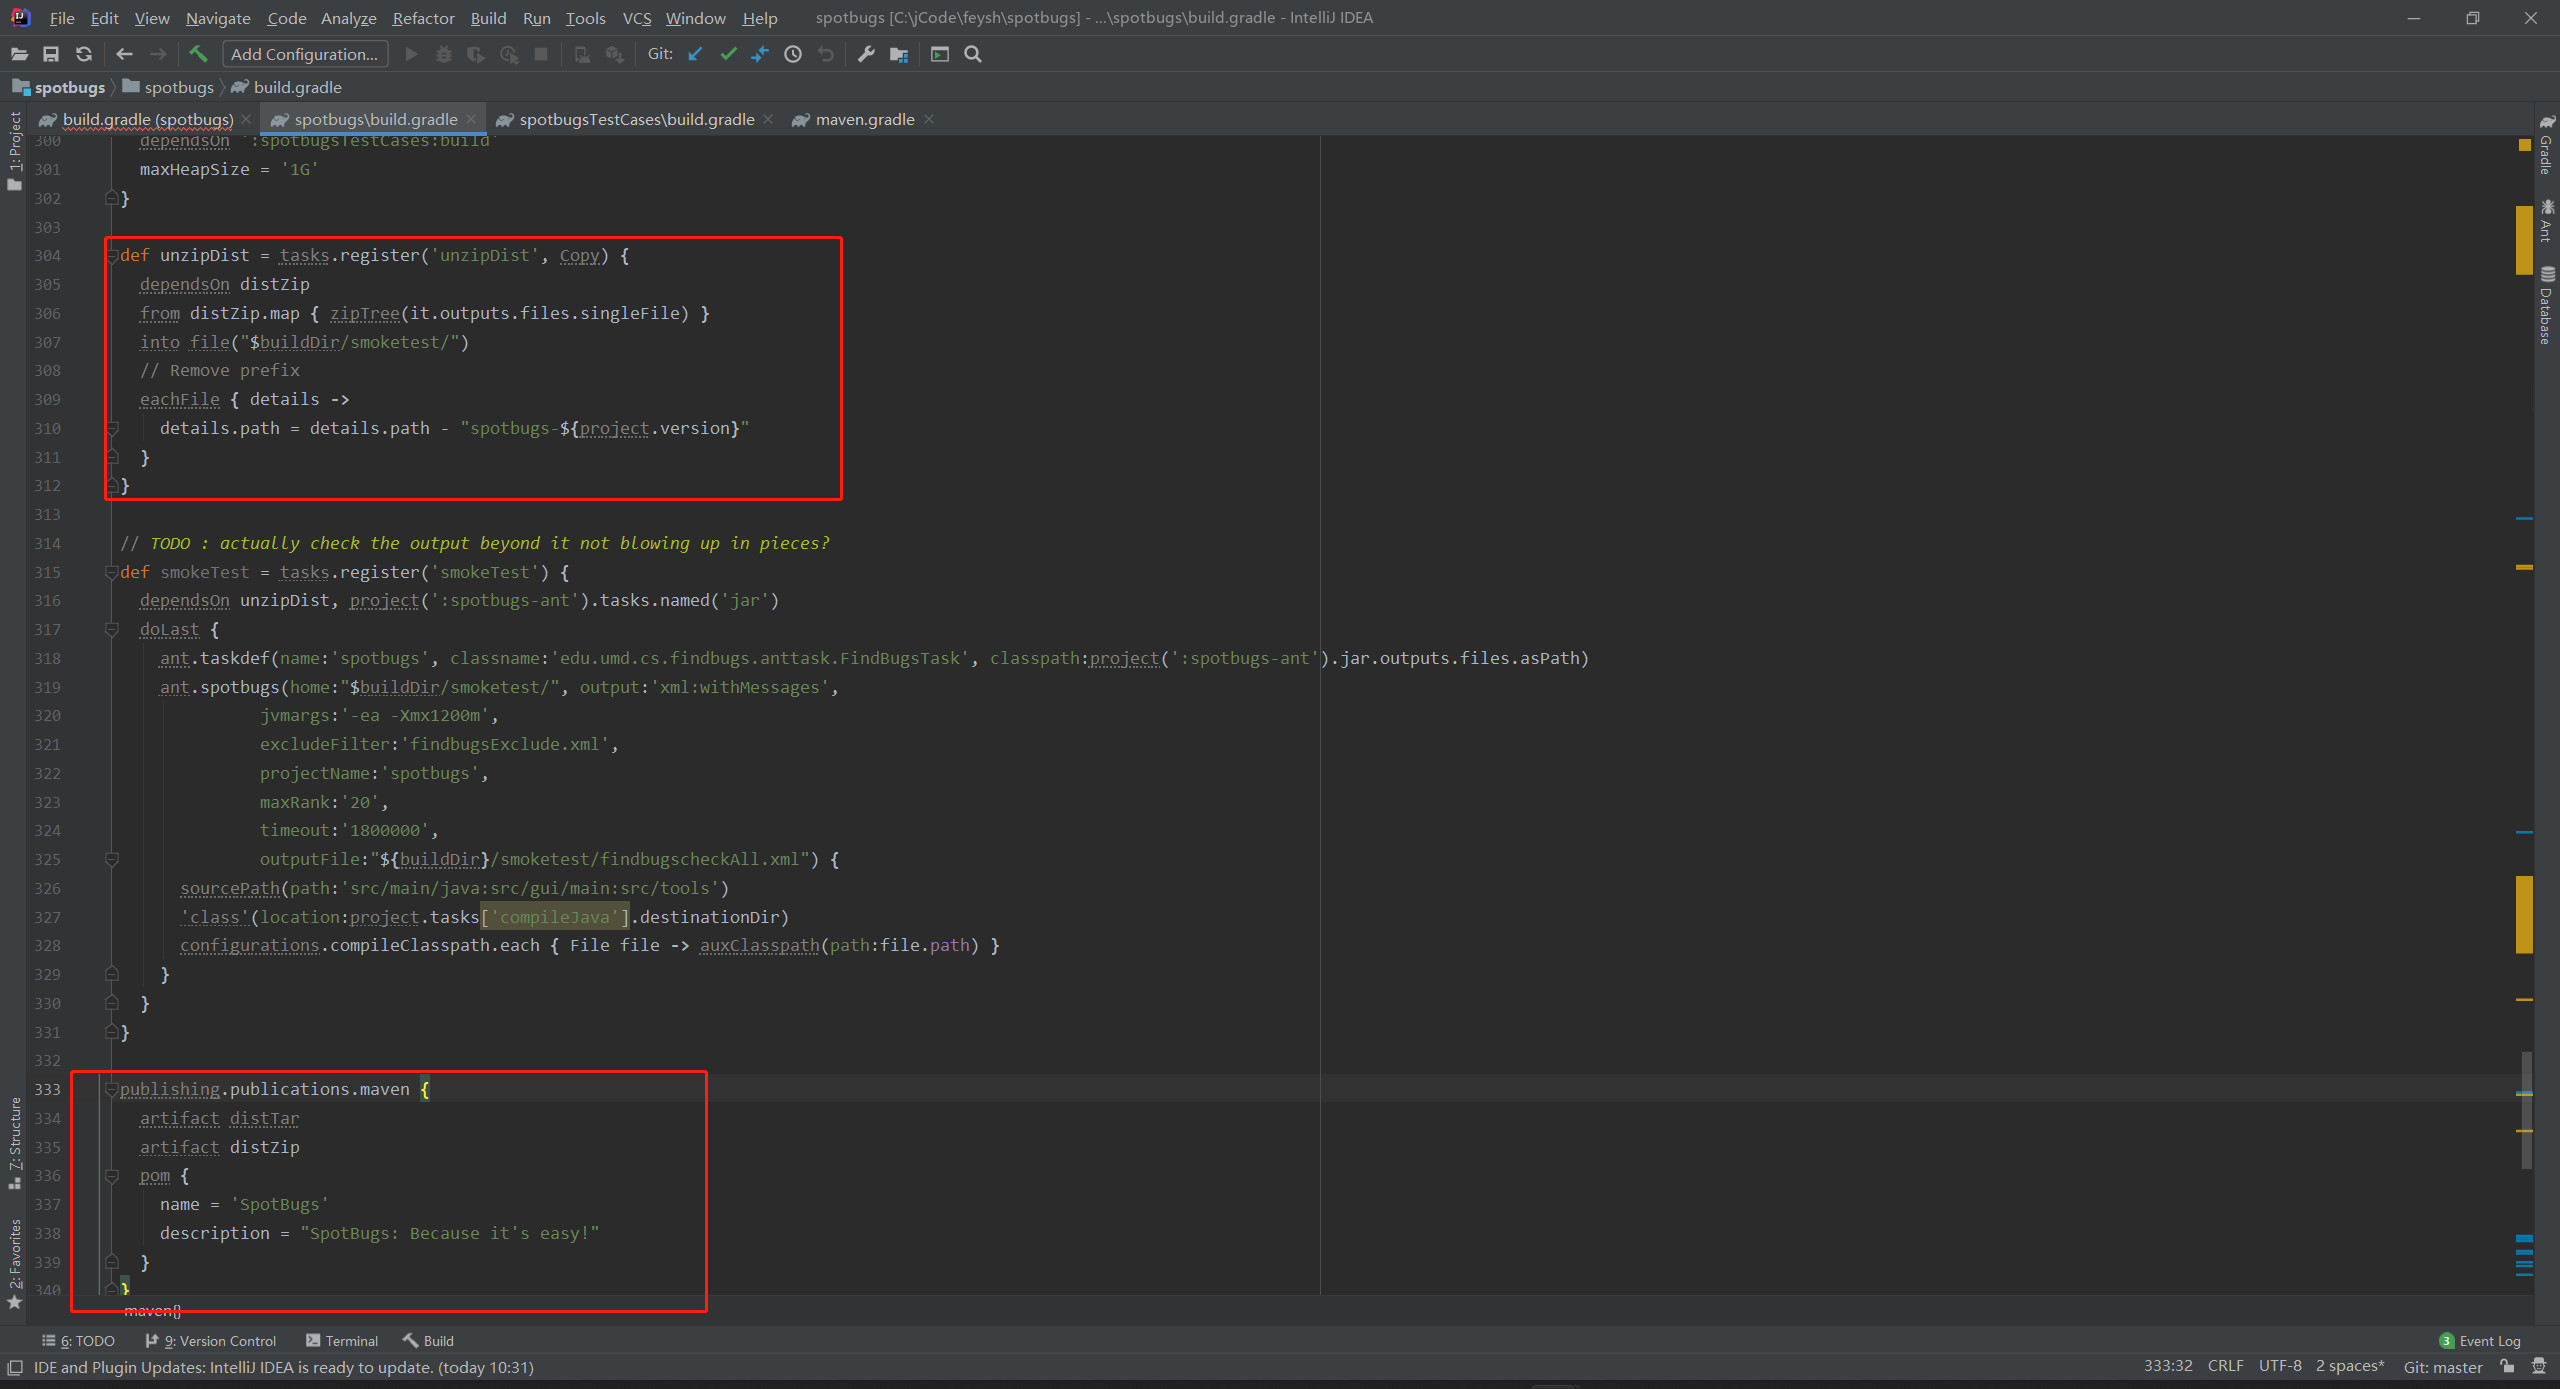Viewport: 2560px width, 1389px height.
Task: Start debugging using the bug icon
Action: tap(443, 54)
